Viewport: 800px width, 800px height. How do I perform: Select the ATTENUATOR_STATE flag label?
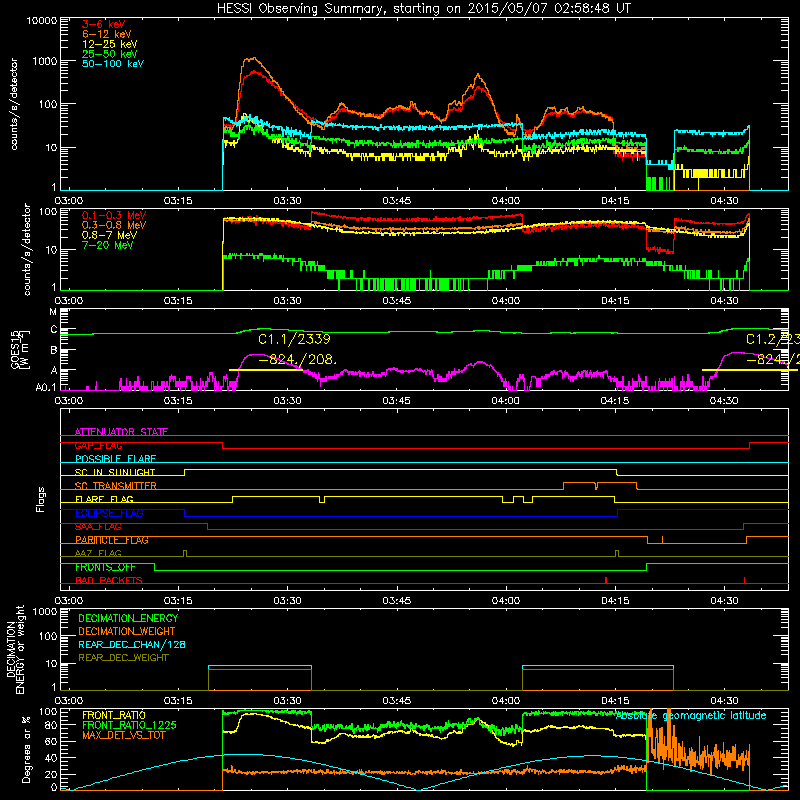[x=121, y=432]
